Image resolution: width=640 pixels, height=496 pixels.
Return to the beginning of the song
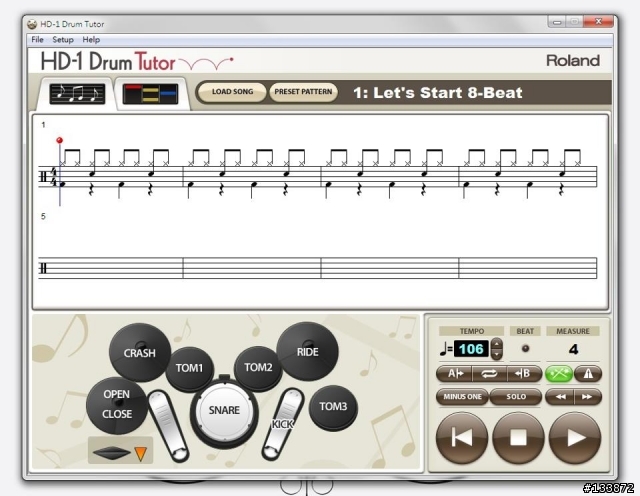point(462,438)
